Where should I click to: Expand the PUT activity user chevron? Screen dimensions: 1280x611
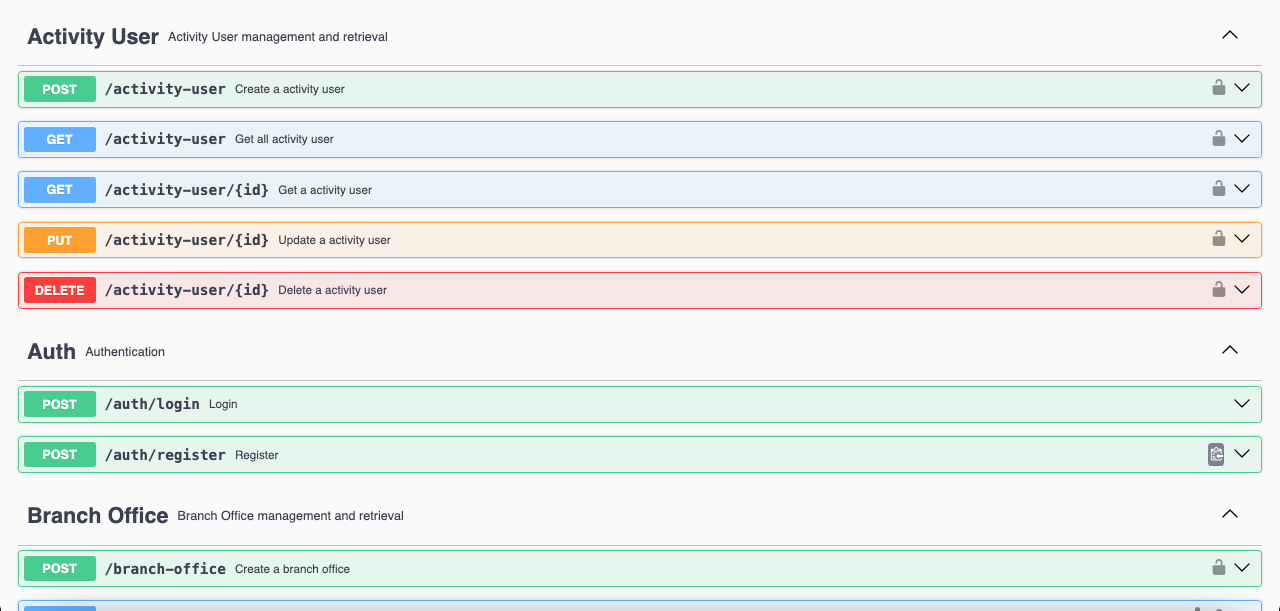click(1242, 239)
